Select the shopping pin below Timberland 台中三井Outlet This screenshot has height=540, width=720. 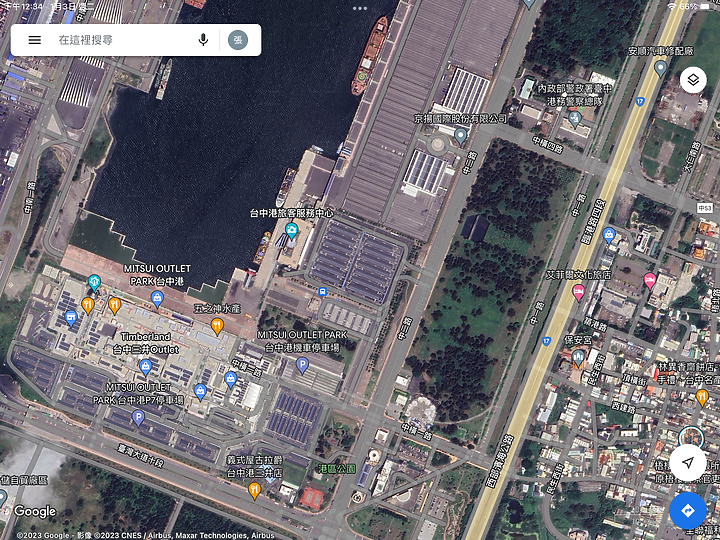click(x=145, y=367)
